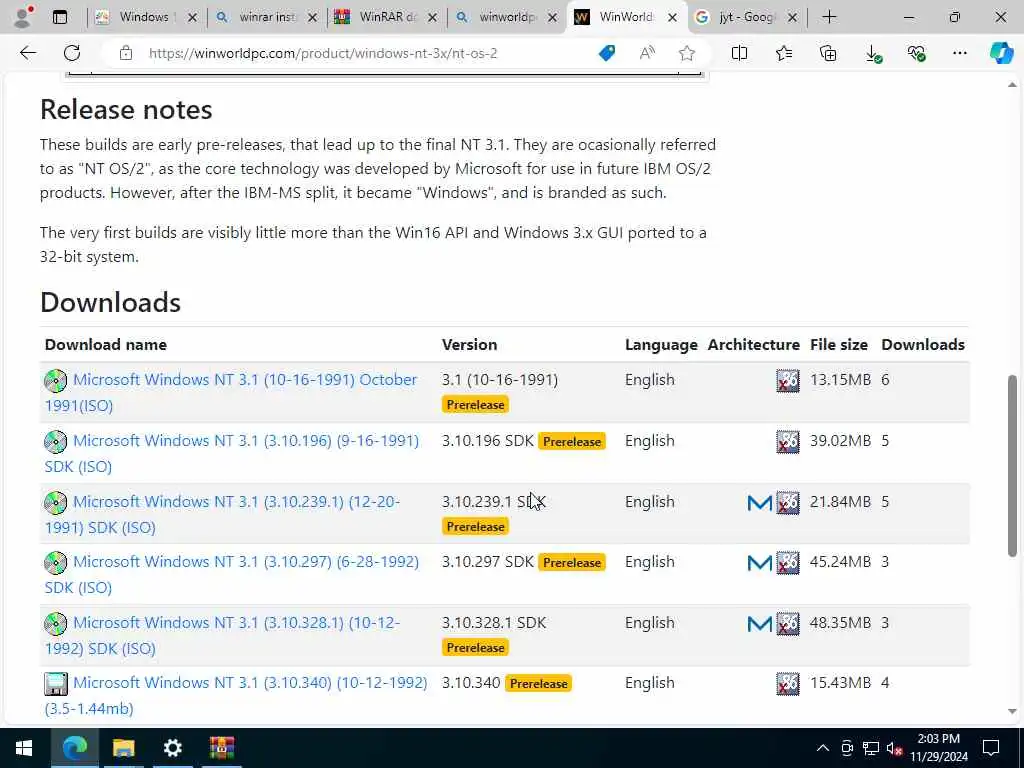The image size is (1024, 768).
Task: Click the Architecture column header
Action: (x=754, y=344)
